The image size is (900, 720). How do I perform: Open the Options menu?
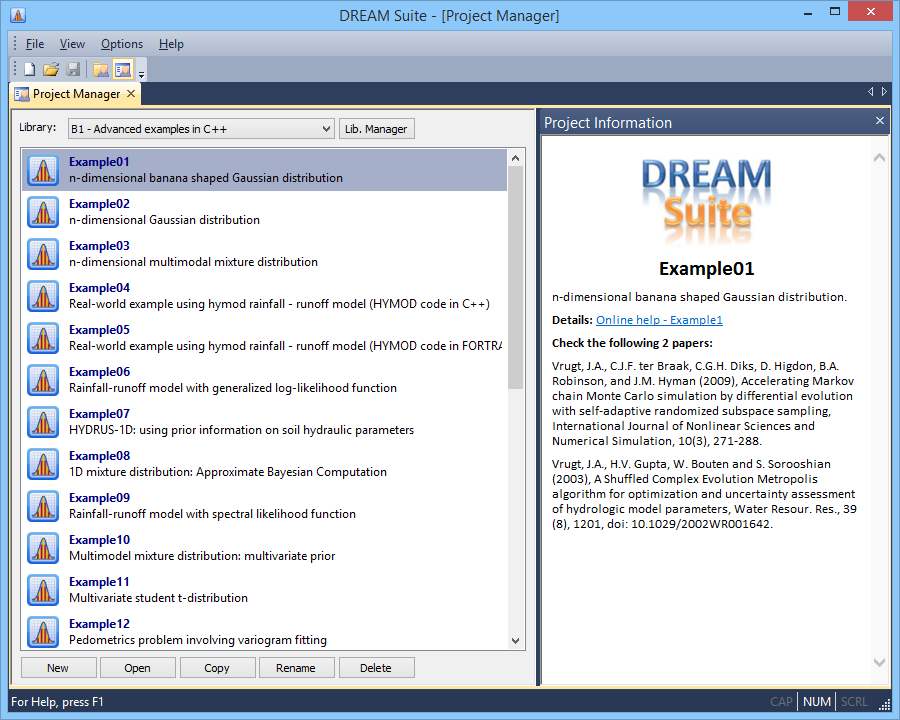(122, 44)
